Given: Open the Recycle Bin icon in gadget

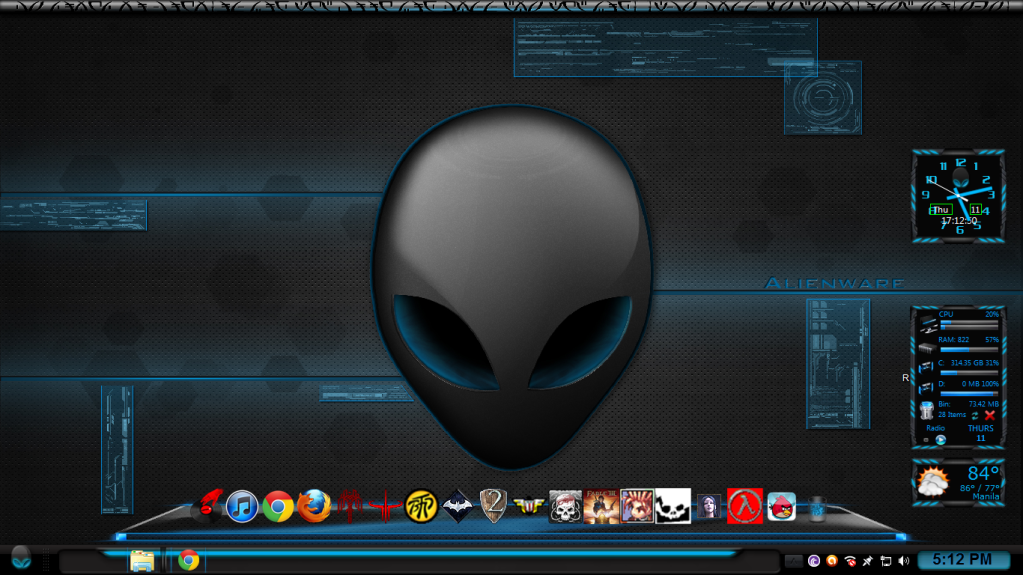Looking at the screenshot, I should pyautogui.click(x=926, y=411).
